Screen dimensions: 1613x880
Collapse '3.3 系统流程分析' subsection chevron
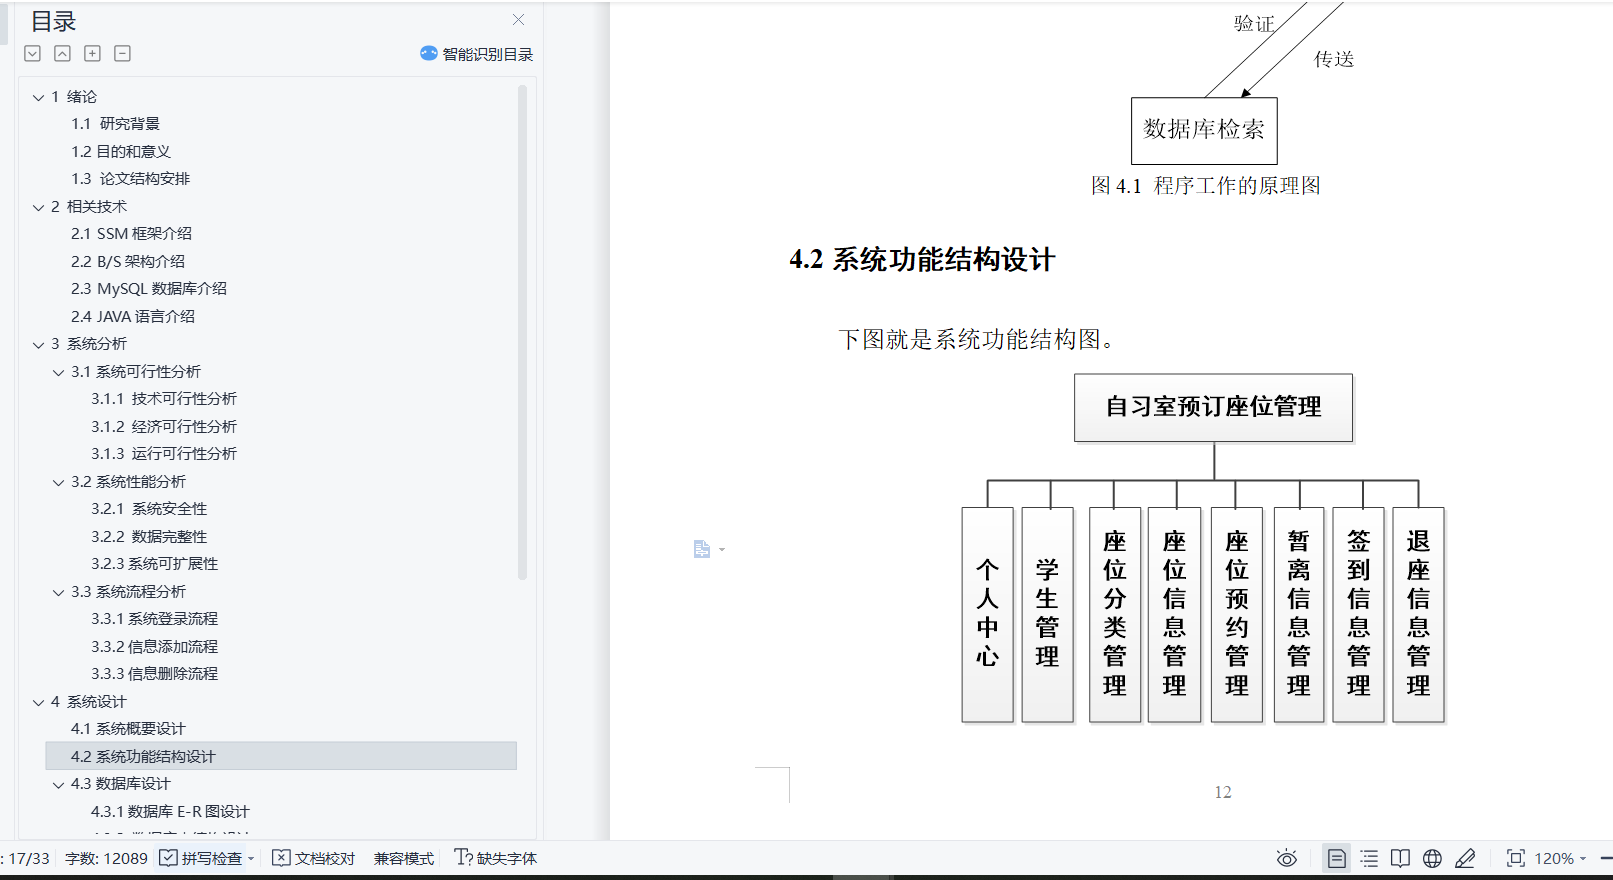(58, 592)
